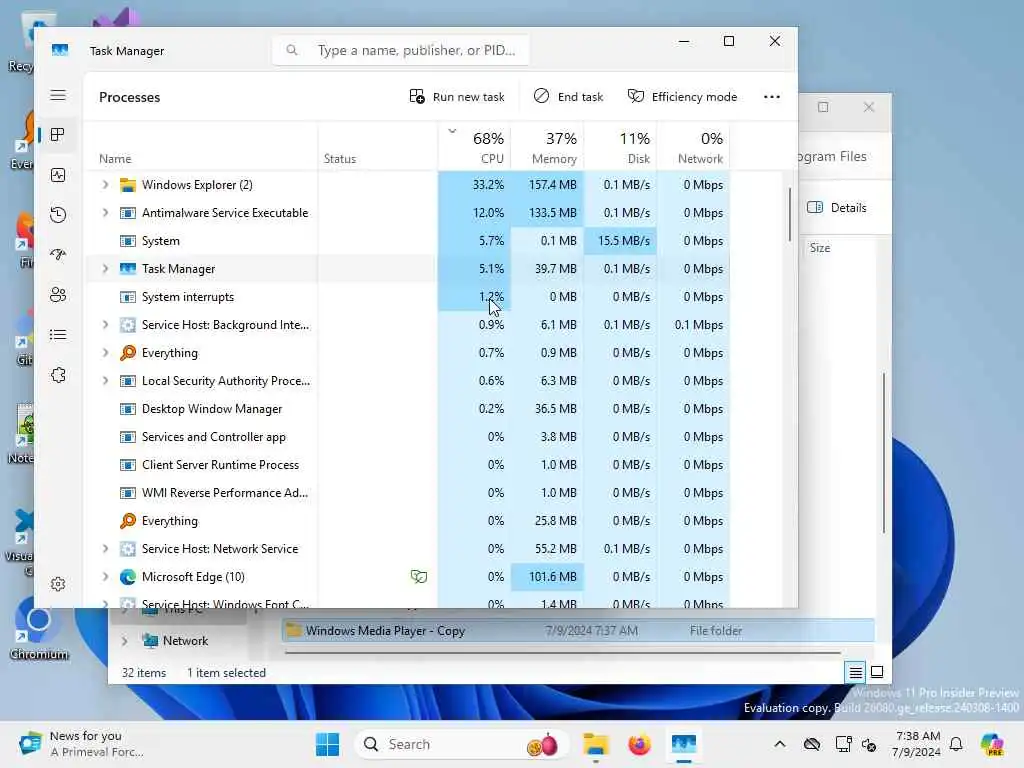The width and height of the screenshot is (1024, 768).
Task: Click the search magnifier icon in Task Manager
Action: click(292, 50)
